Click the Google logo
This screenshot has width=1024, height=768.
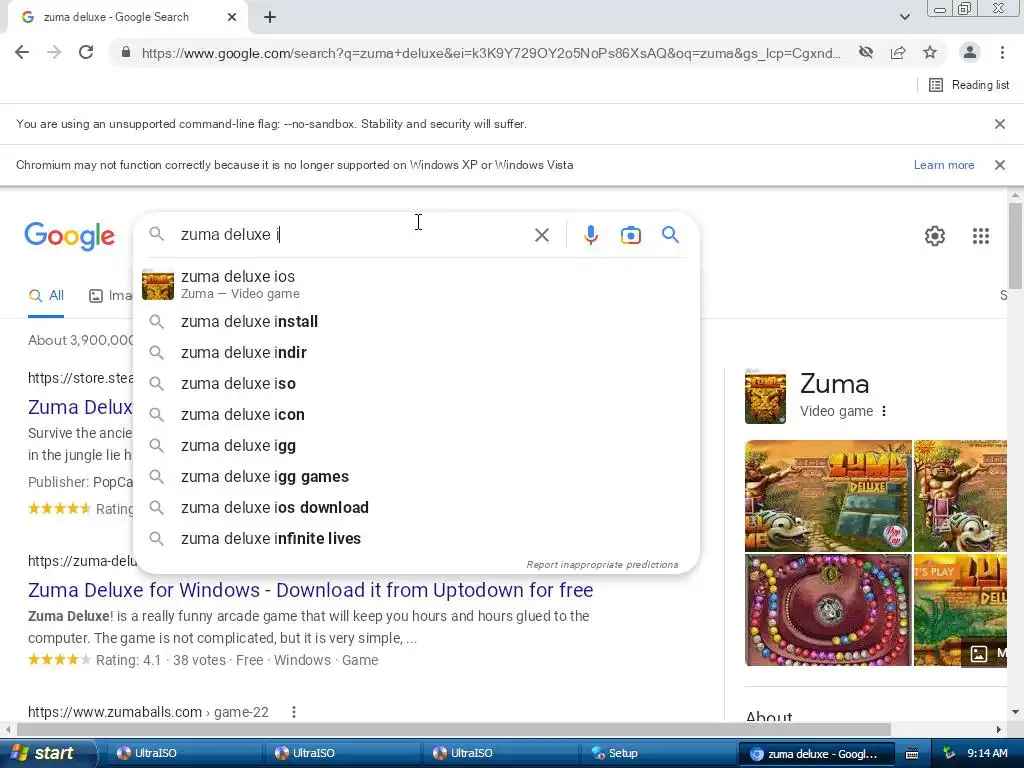click(x=69, y=236)
